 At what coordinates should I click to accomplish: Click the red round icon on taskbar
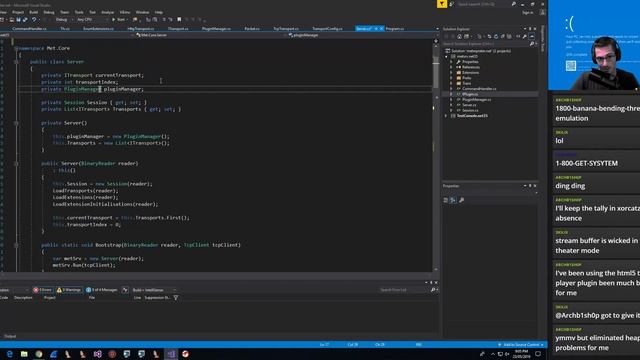tap(185, 354)
